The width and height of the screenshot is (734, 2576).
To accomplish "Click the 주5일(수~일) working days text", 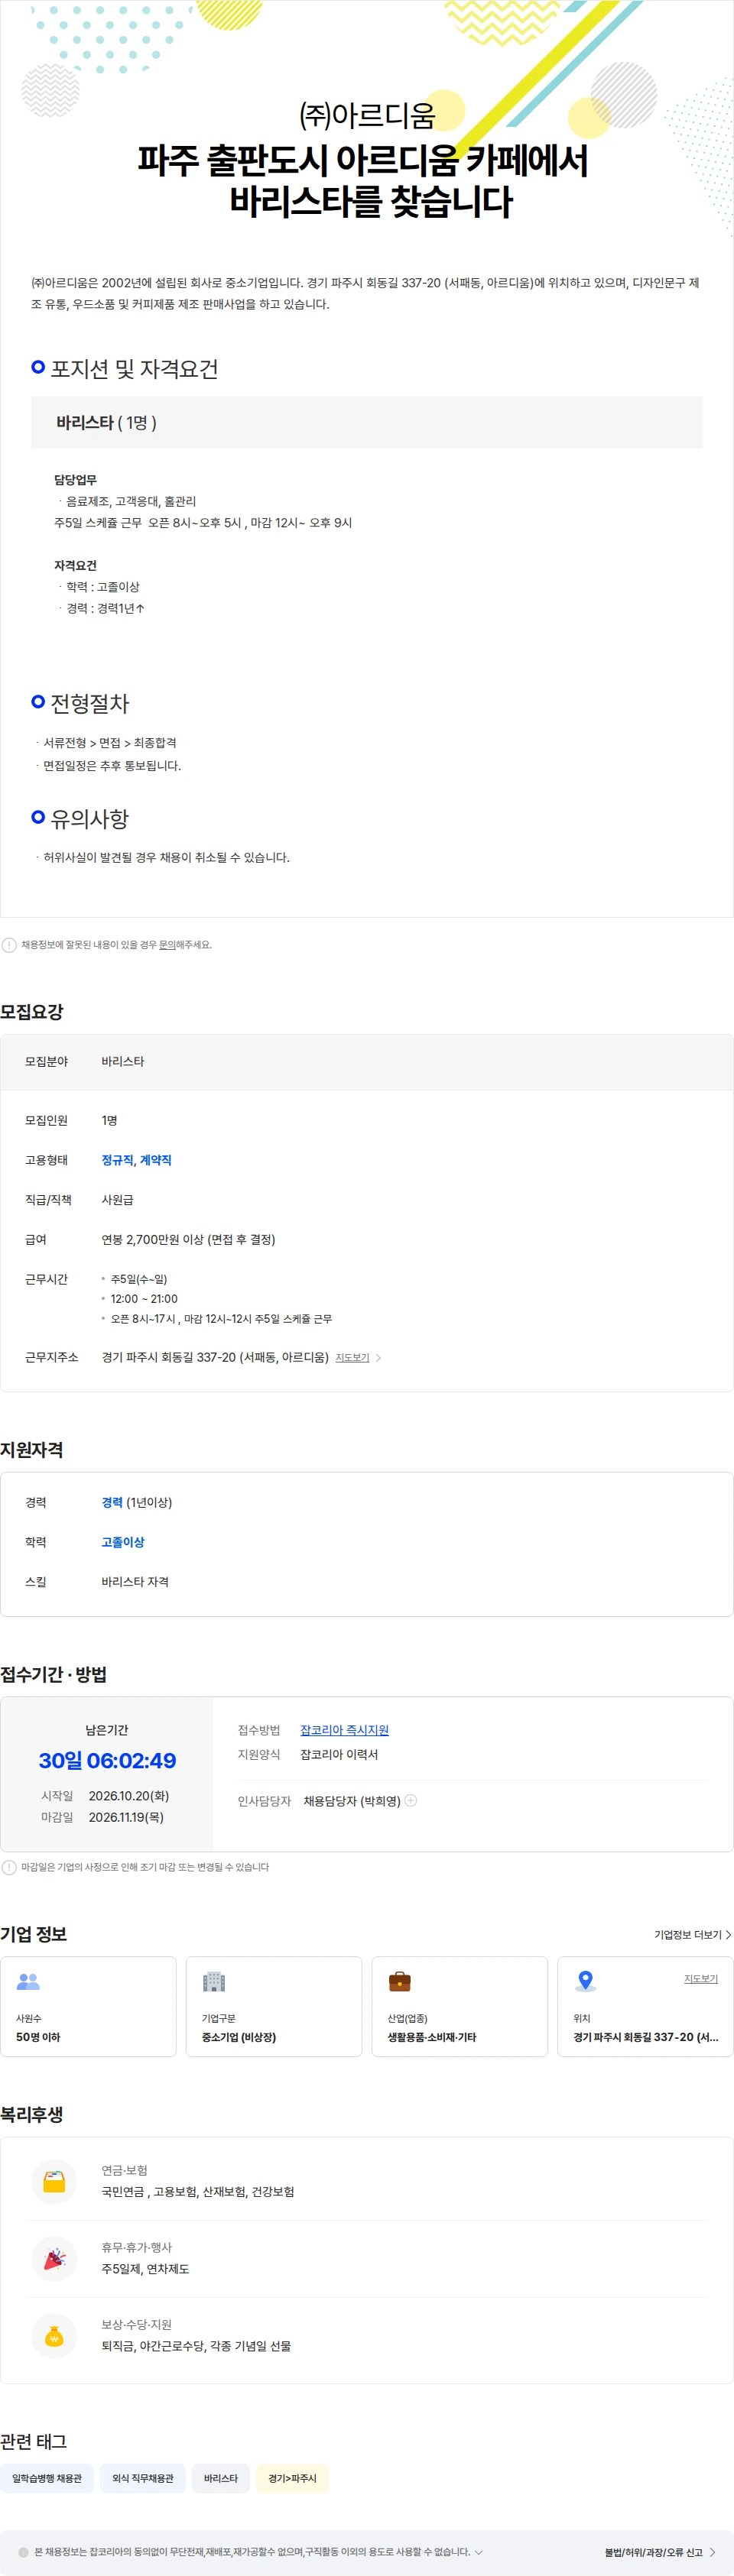I will [x=139, y=1279].
